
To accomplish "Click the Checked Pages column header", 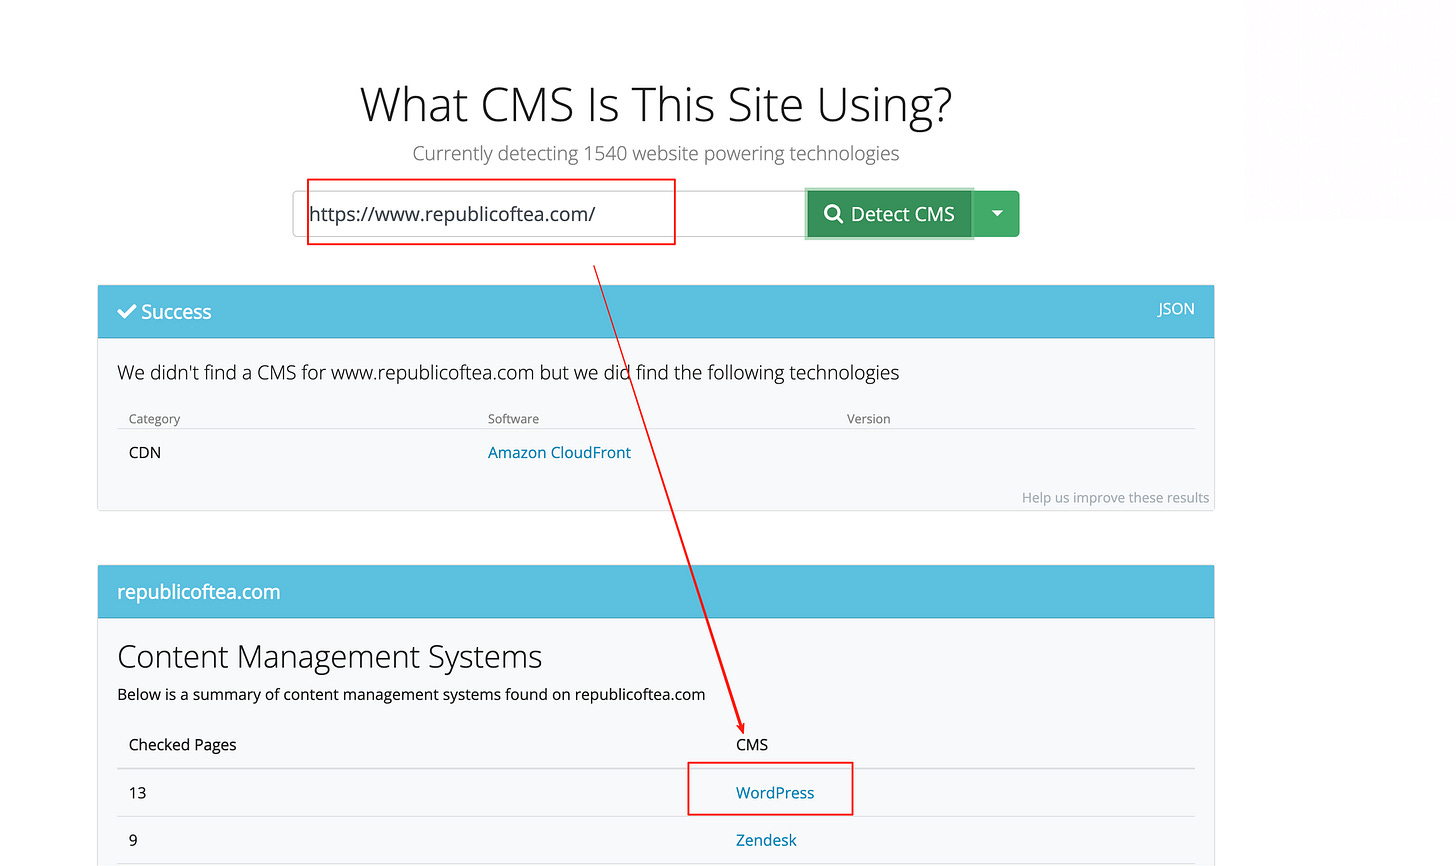I will point(183,745).
